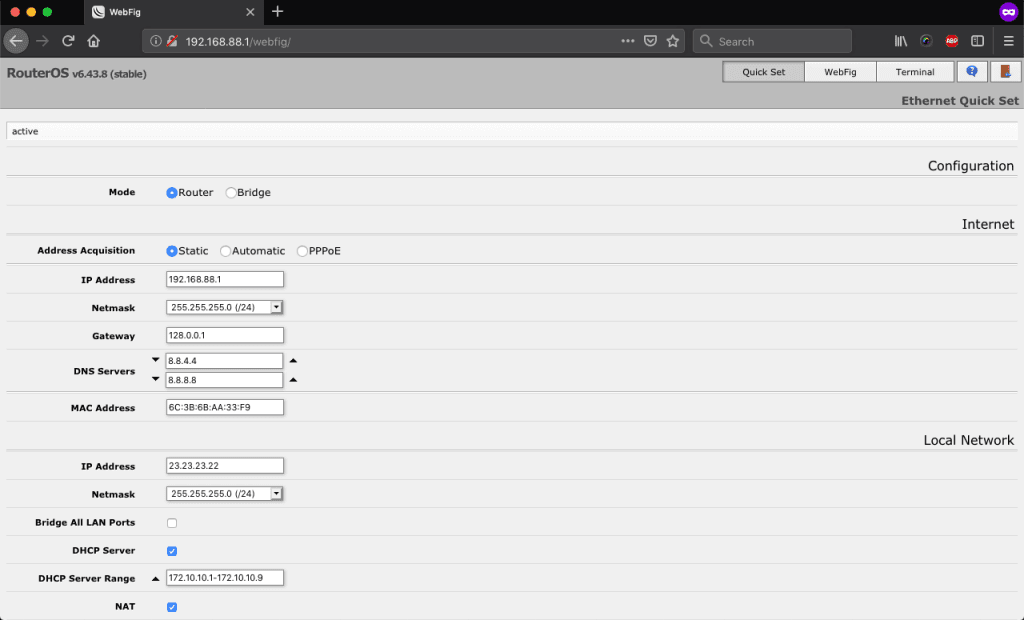This screenshot has width=1024, height=620.
Task: Open page actions three-dot menu
Action: click(x=628, y=41)
